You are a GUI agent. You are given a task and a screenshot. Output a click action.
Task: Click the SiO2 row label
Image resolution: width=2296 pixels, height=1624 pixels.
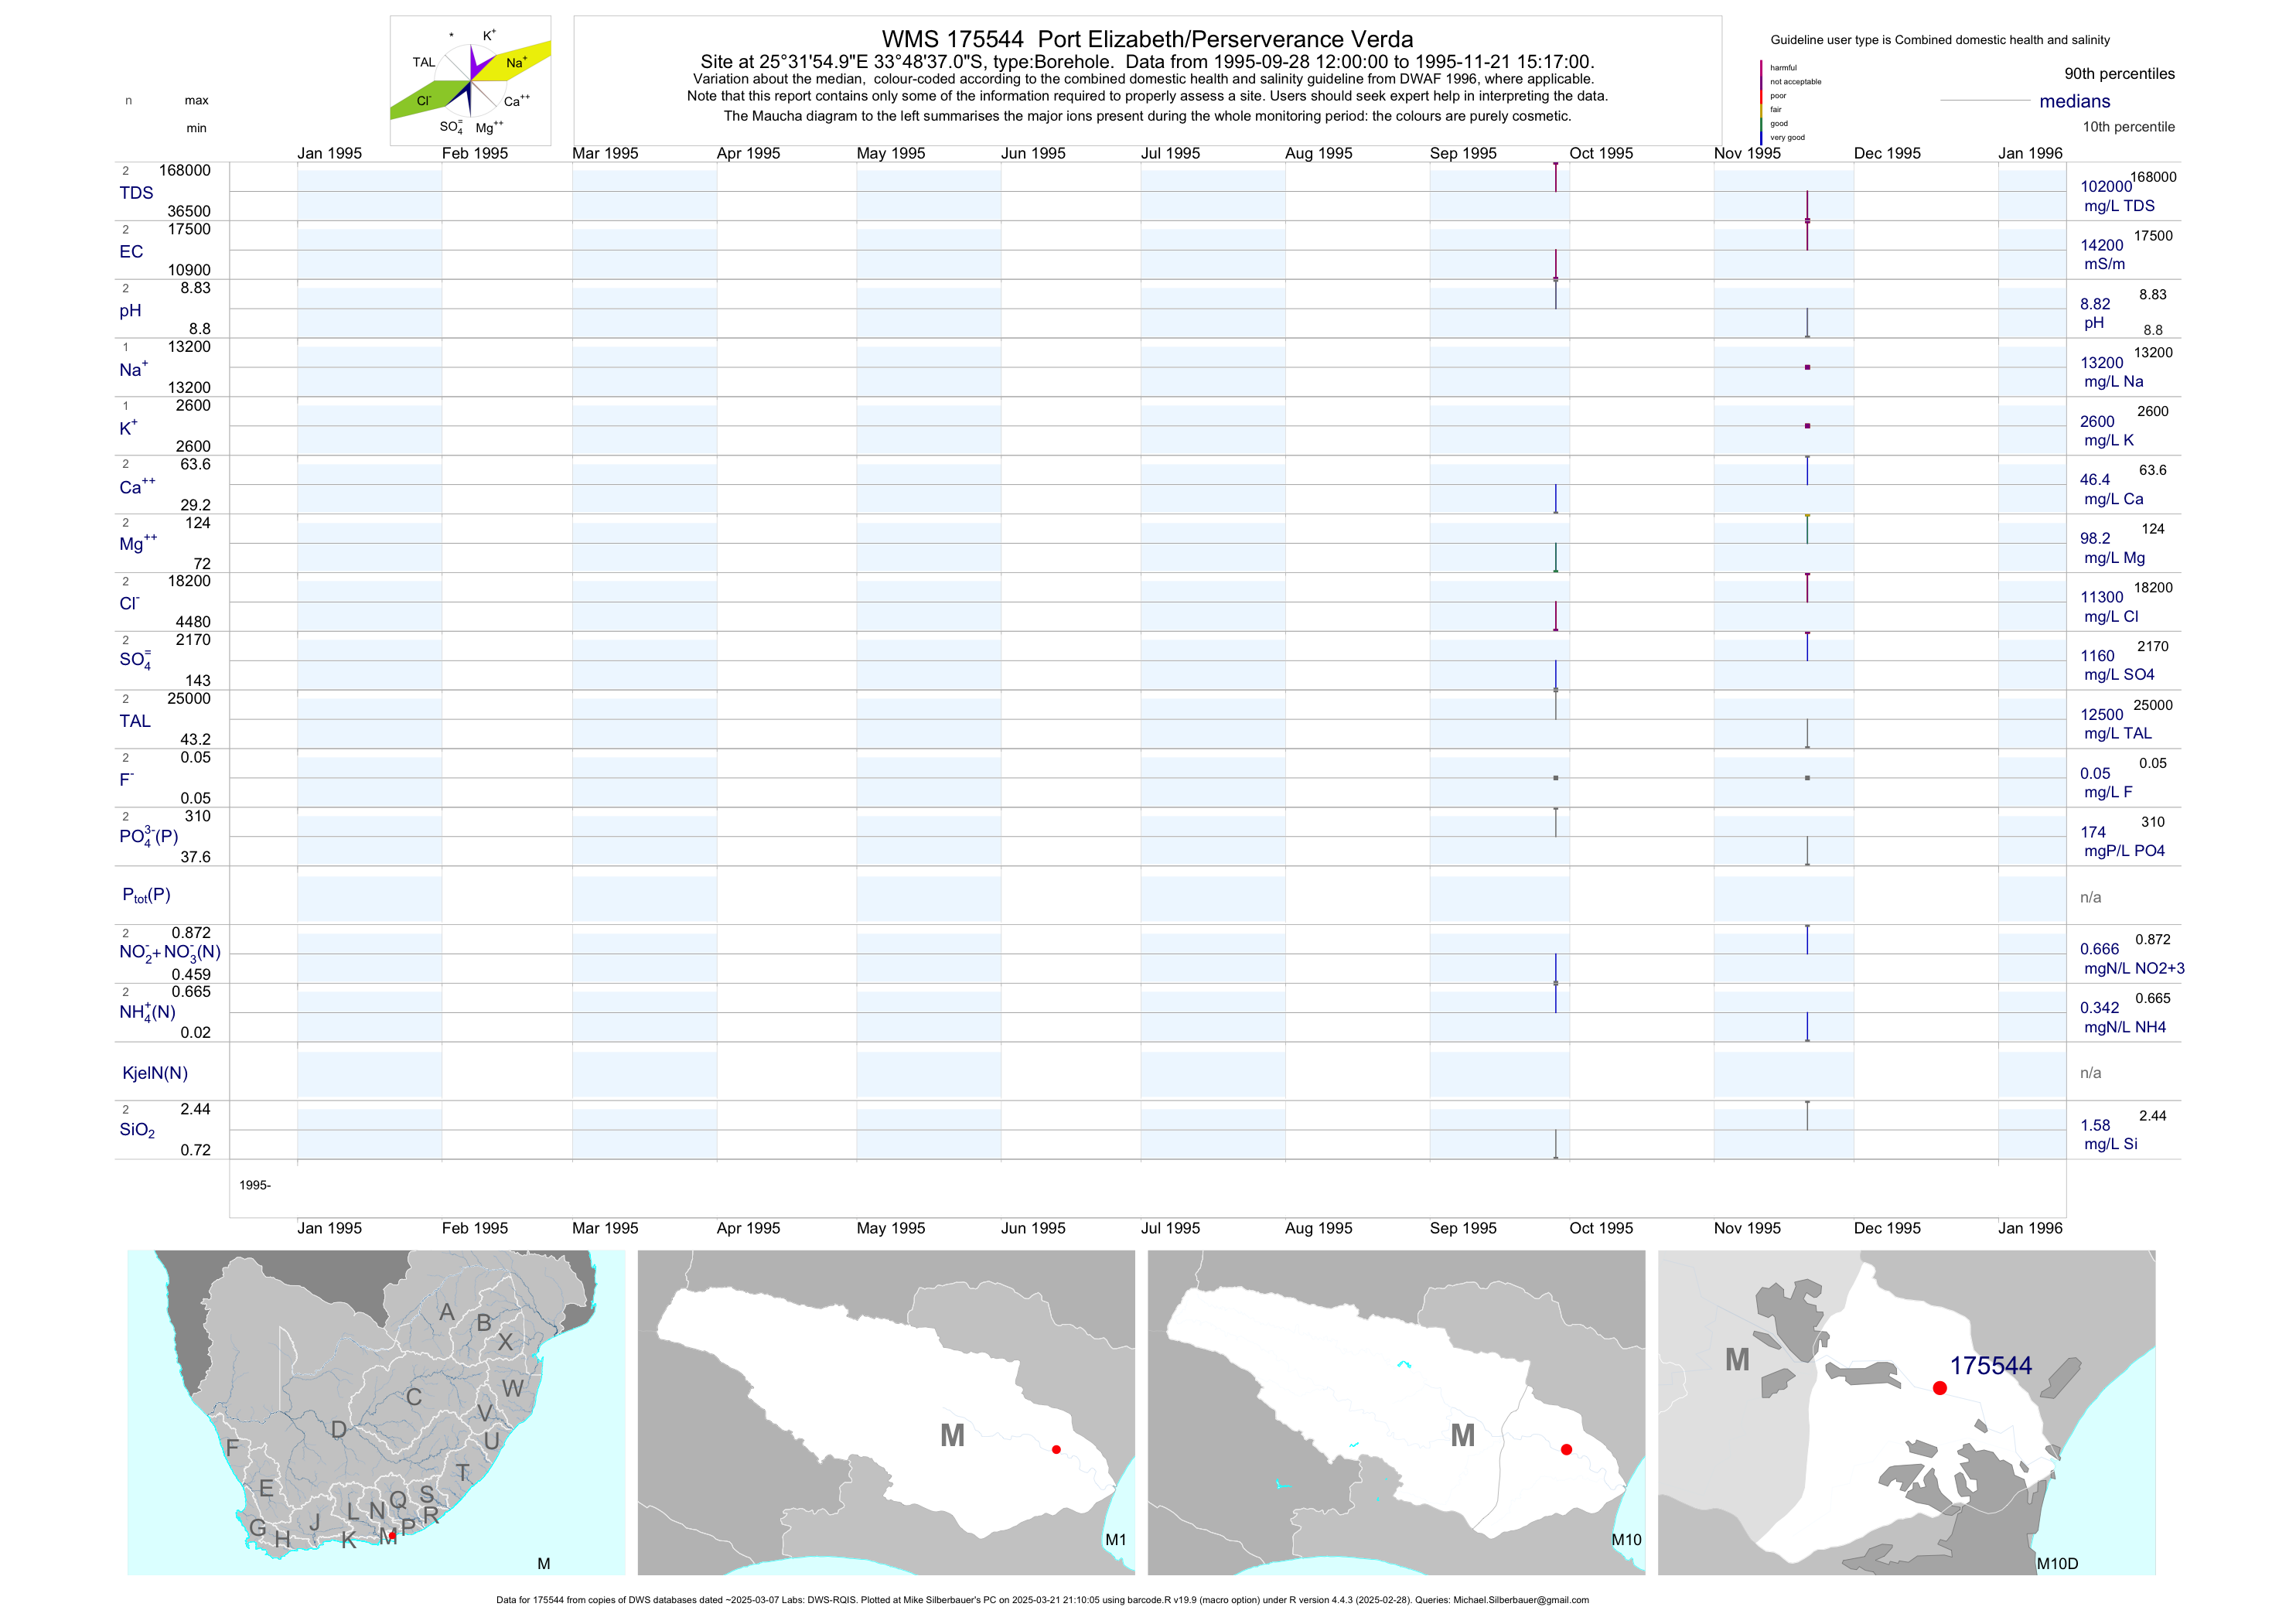point(137,1130)
